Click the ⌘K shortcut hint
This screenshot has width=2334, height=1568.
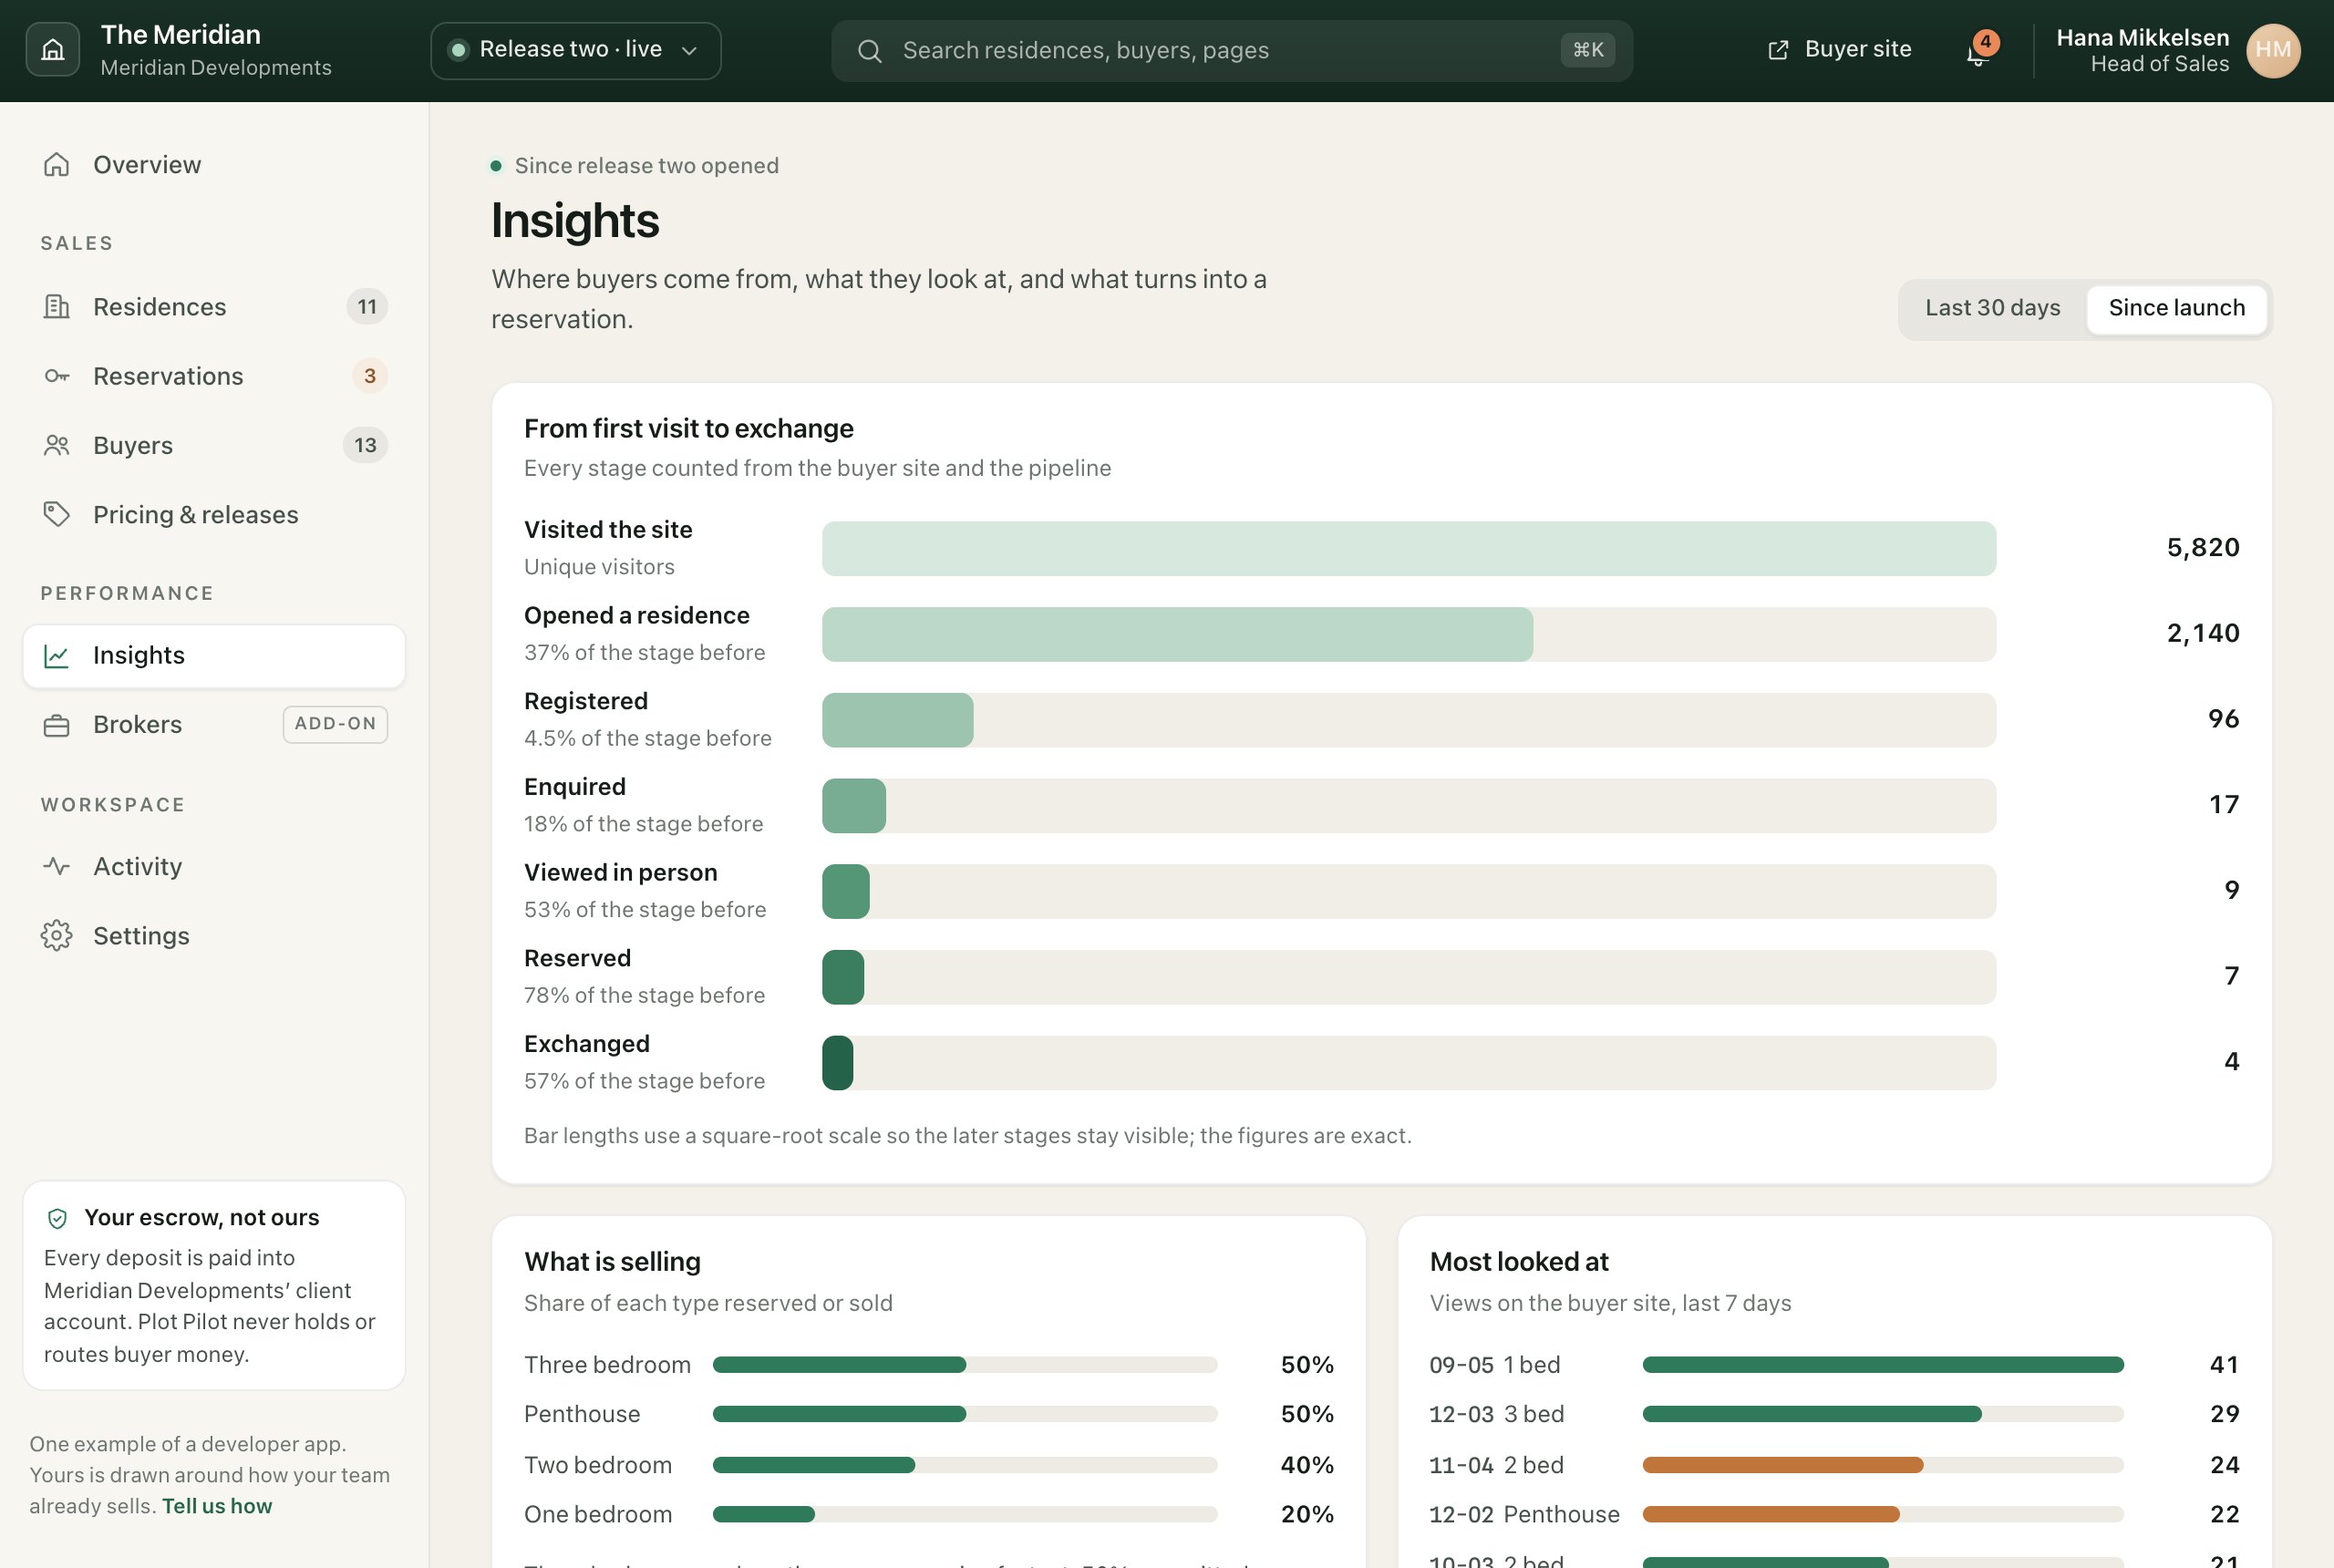click(1587, 50)
